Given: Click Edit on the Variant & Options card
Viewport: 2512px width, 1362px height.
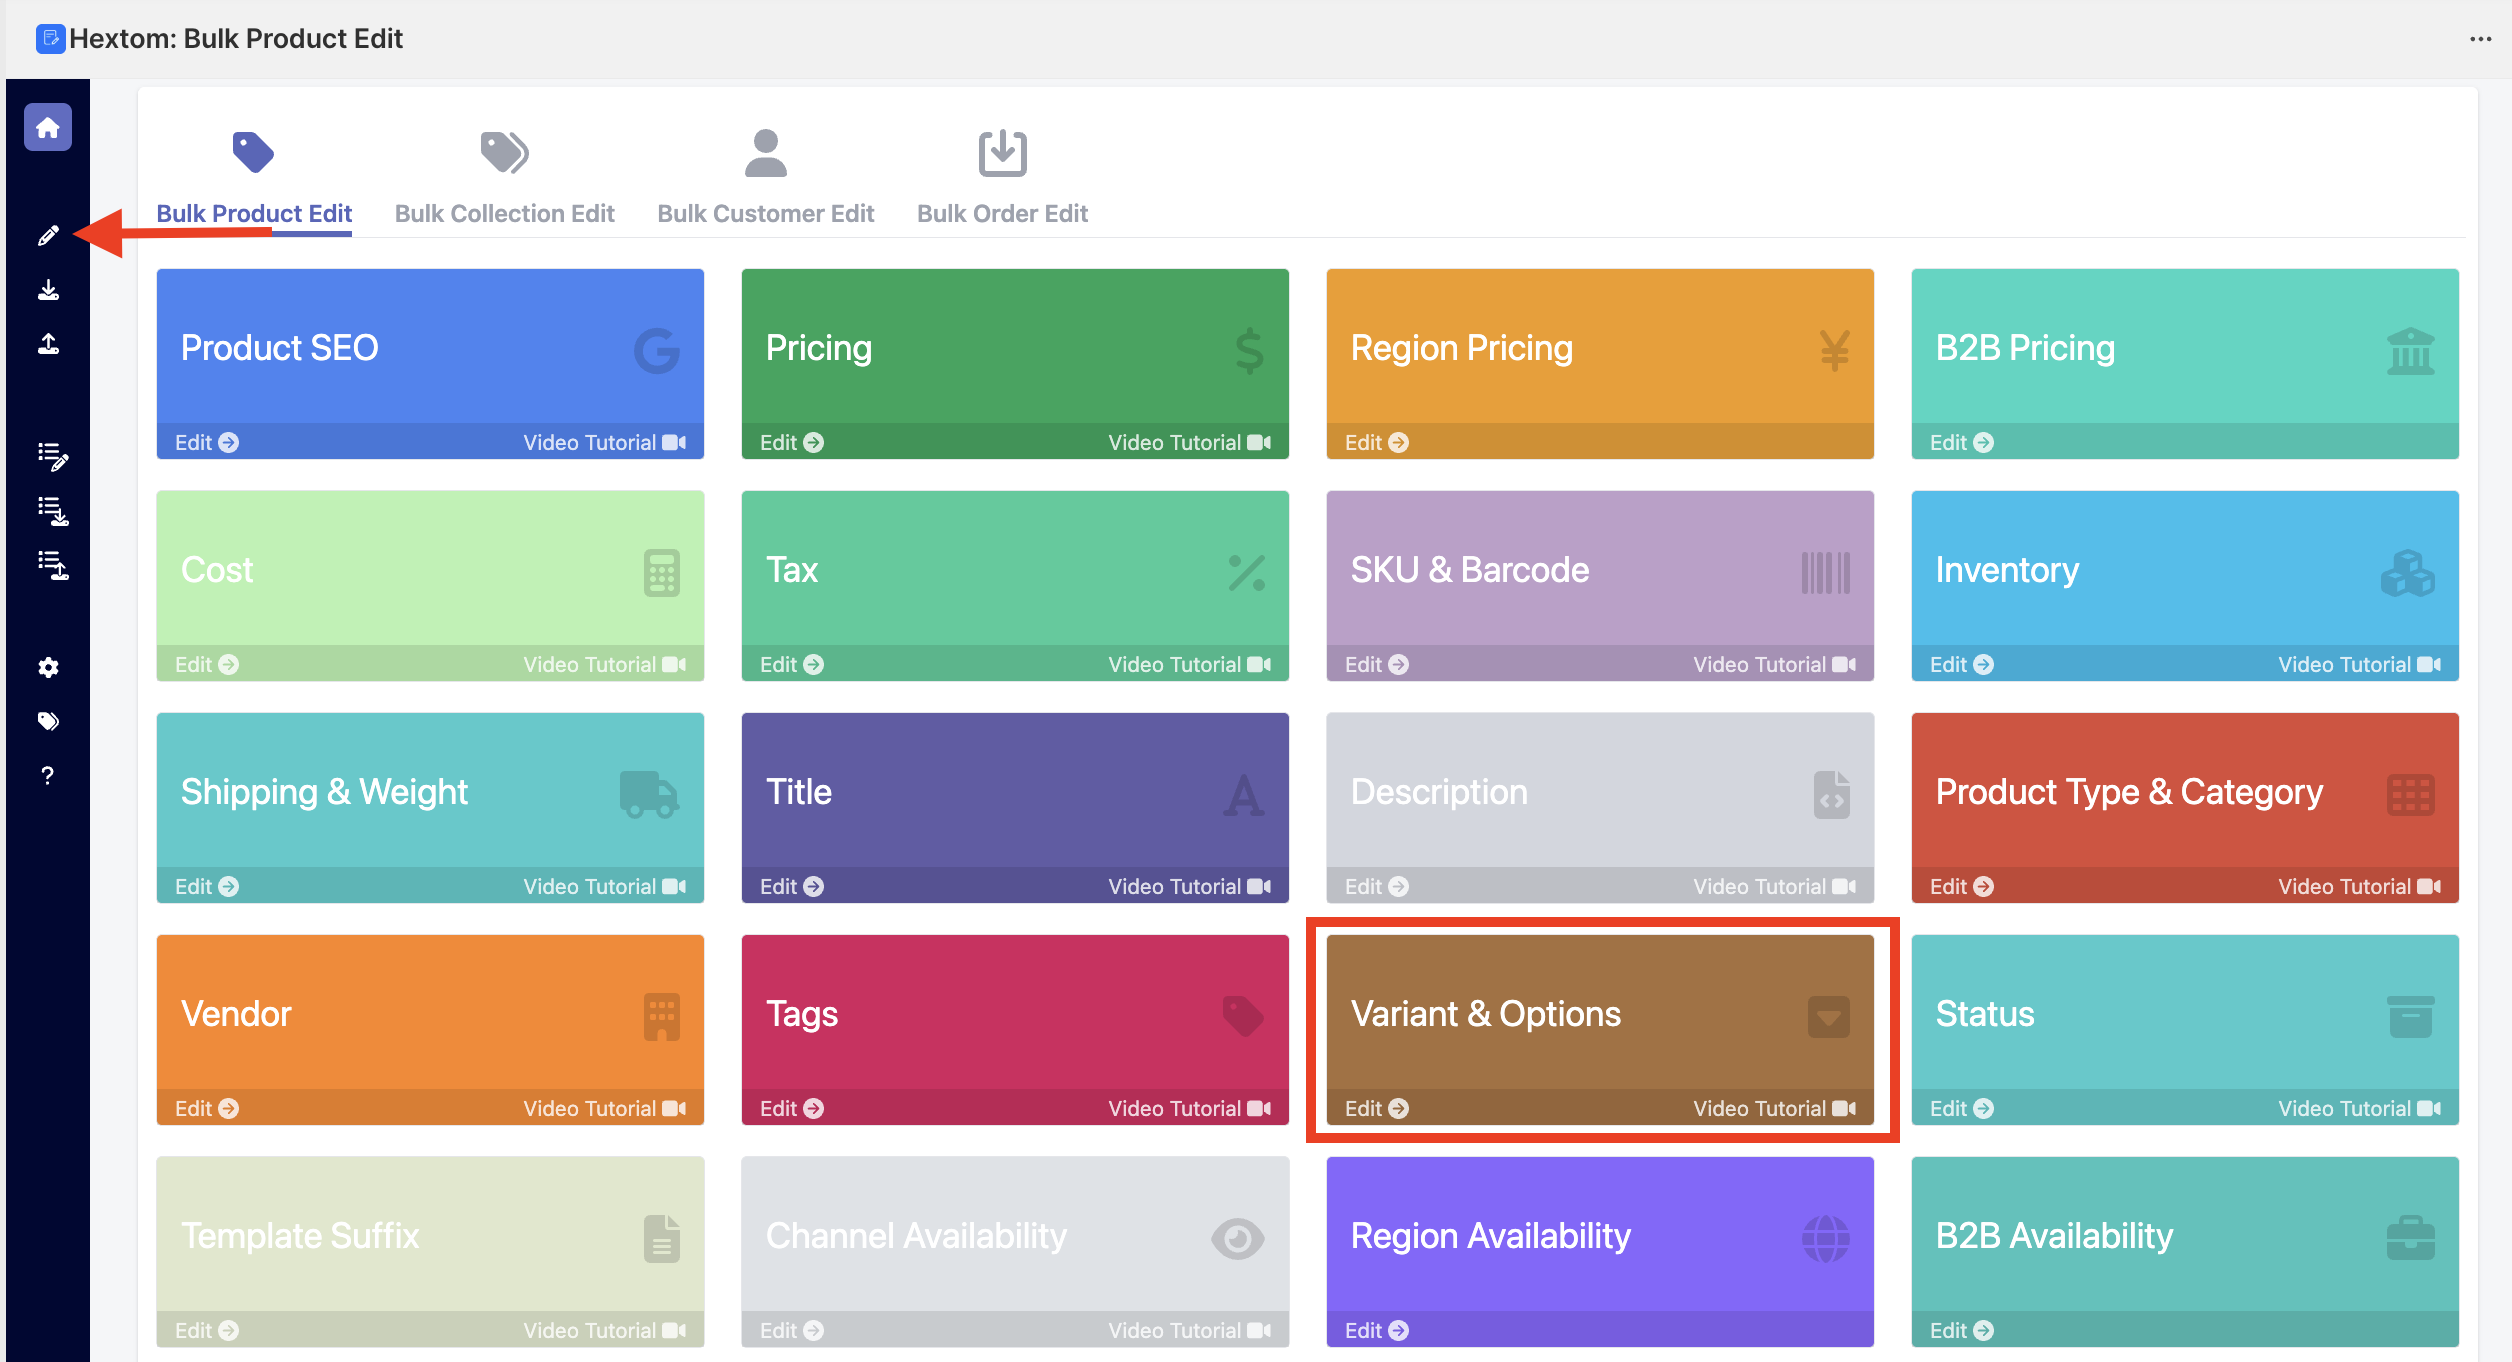Looking at the screenshot, I should pos(1376,1108).
